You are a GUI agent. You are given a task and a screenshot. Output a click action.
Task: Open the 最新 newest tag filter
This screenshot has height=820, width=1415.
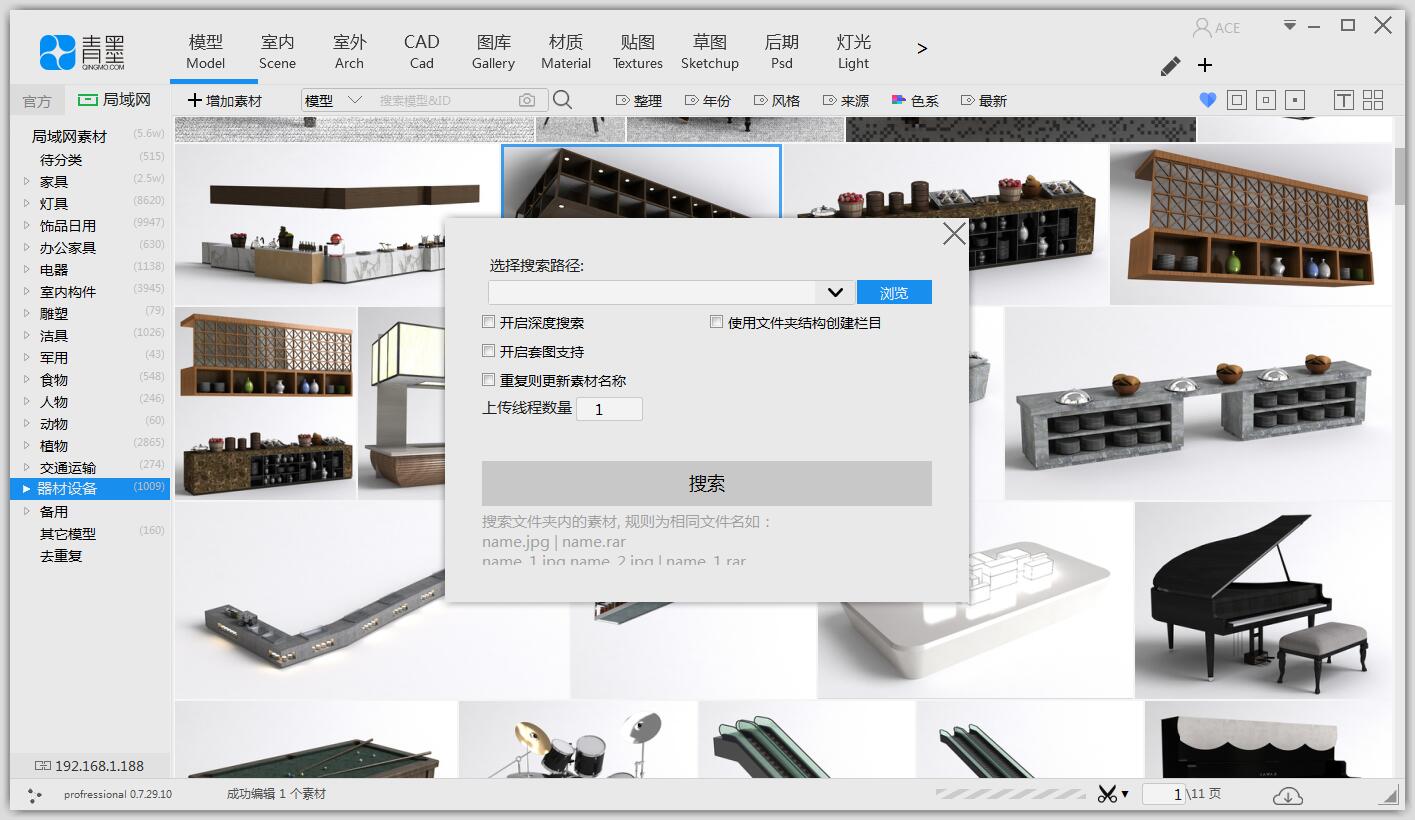[x=984, y=101]
